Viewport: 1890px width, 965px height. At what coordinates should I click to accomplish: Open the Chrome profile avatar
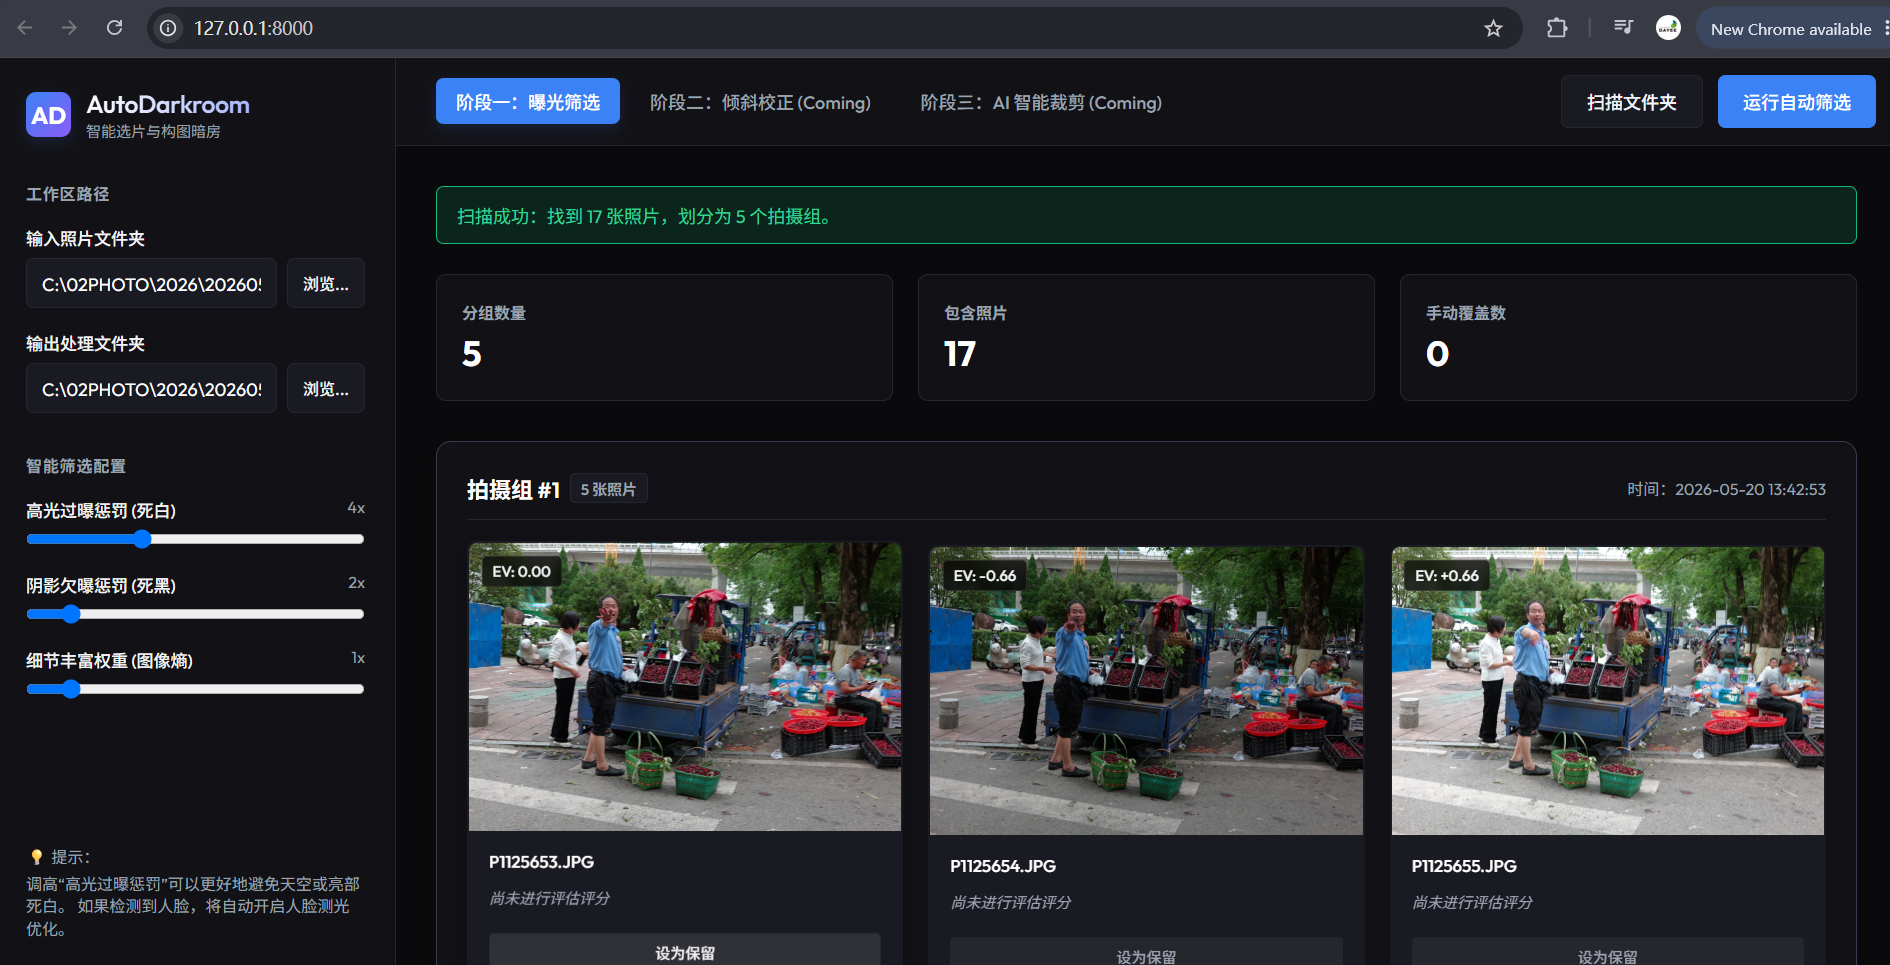pos(1668,28)
